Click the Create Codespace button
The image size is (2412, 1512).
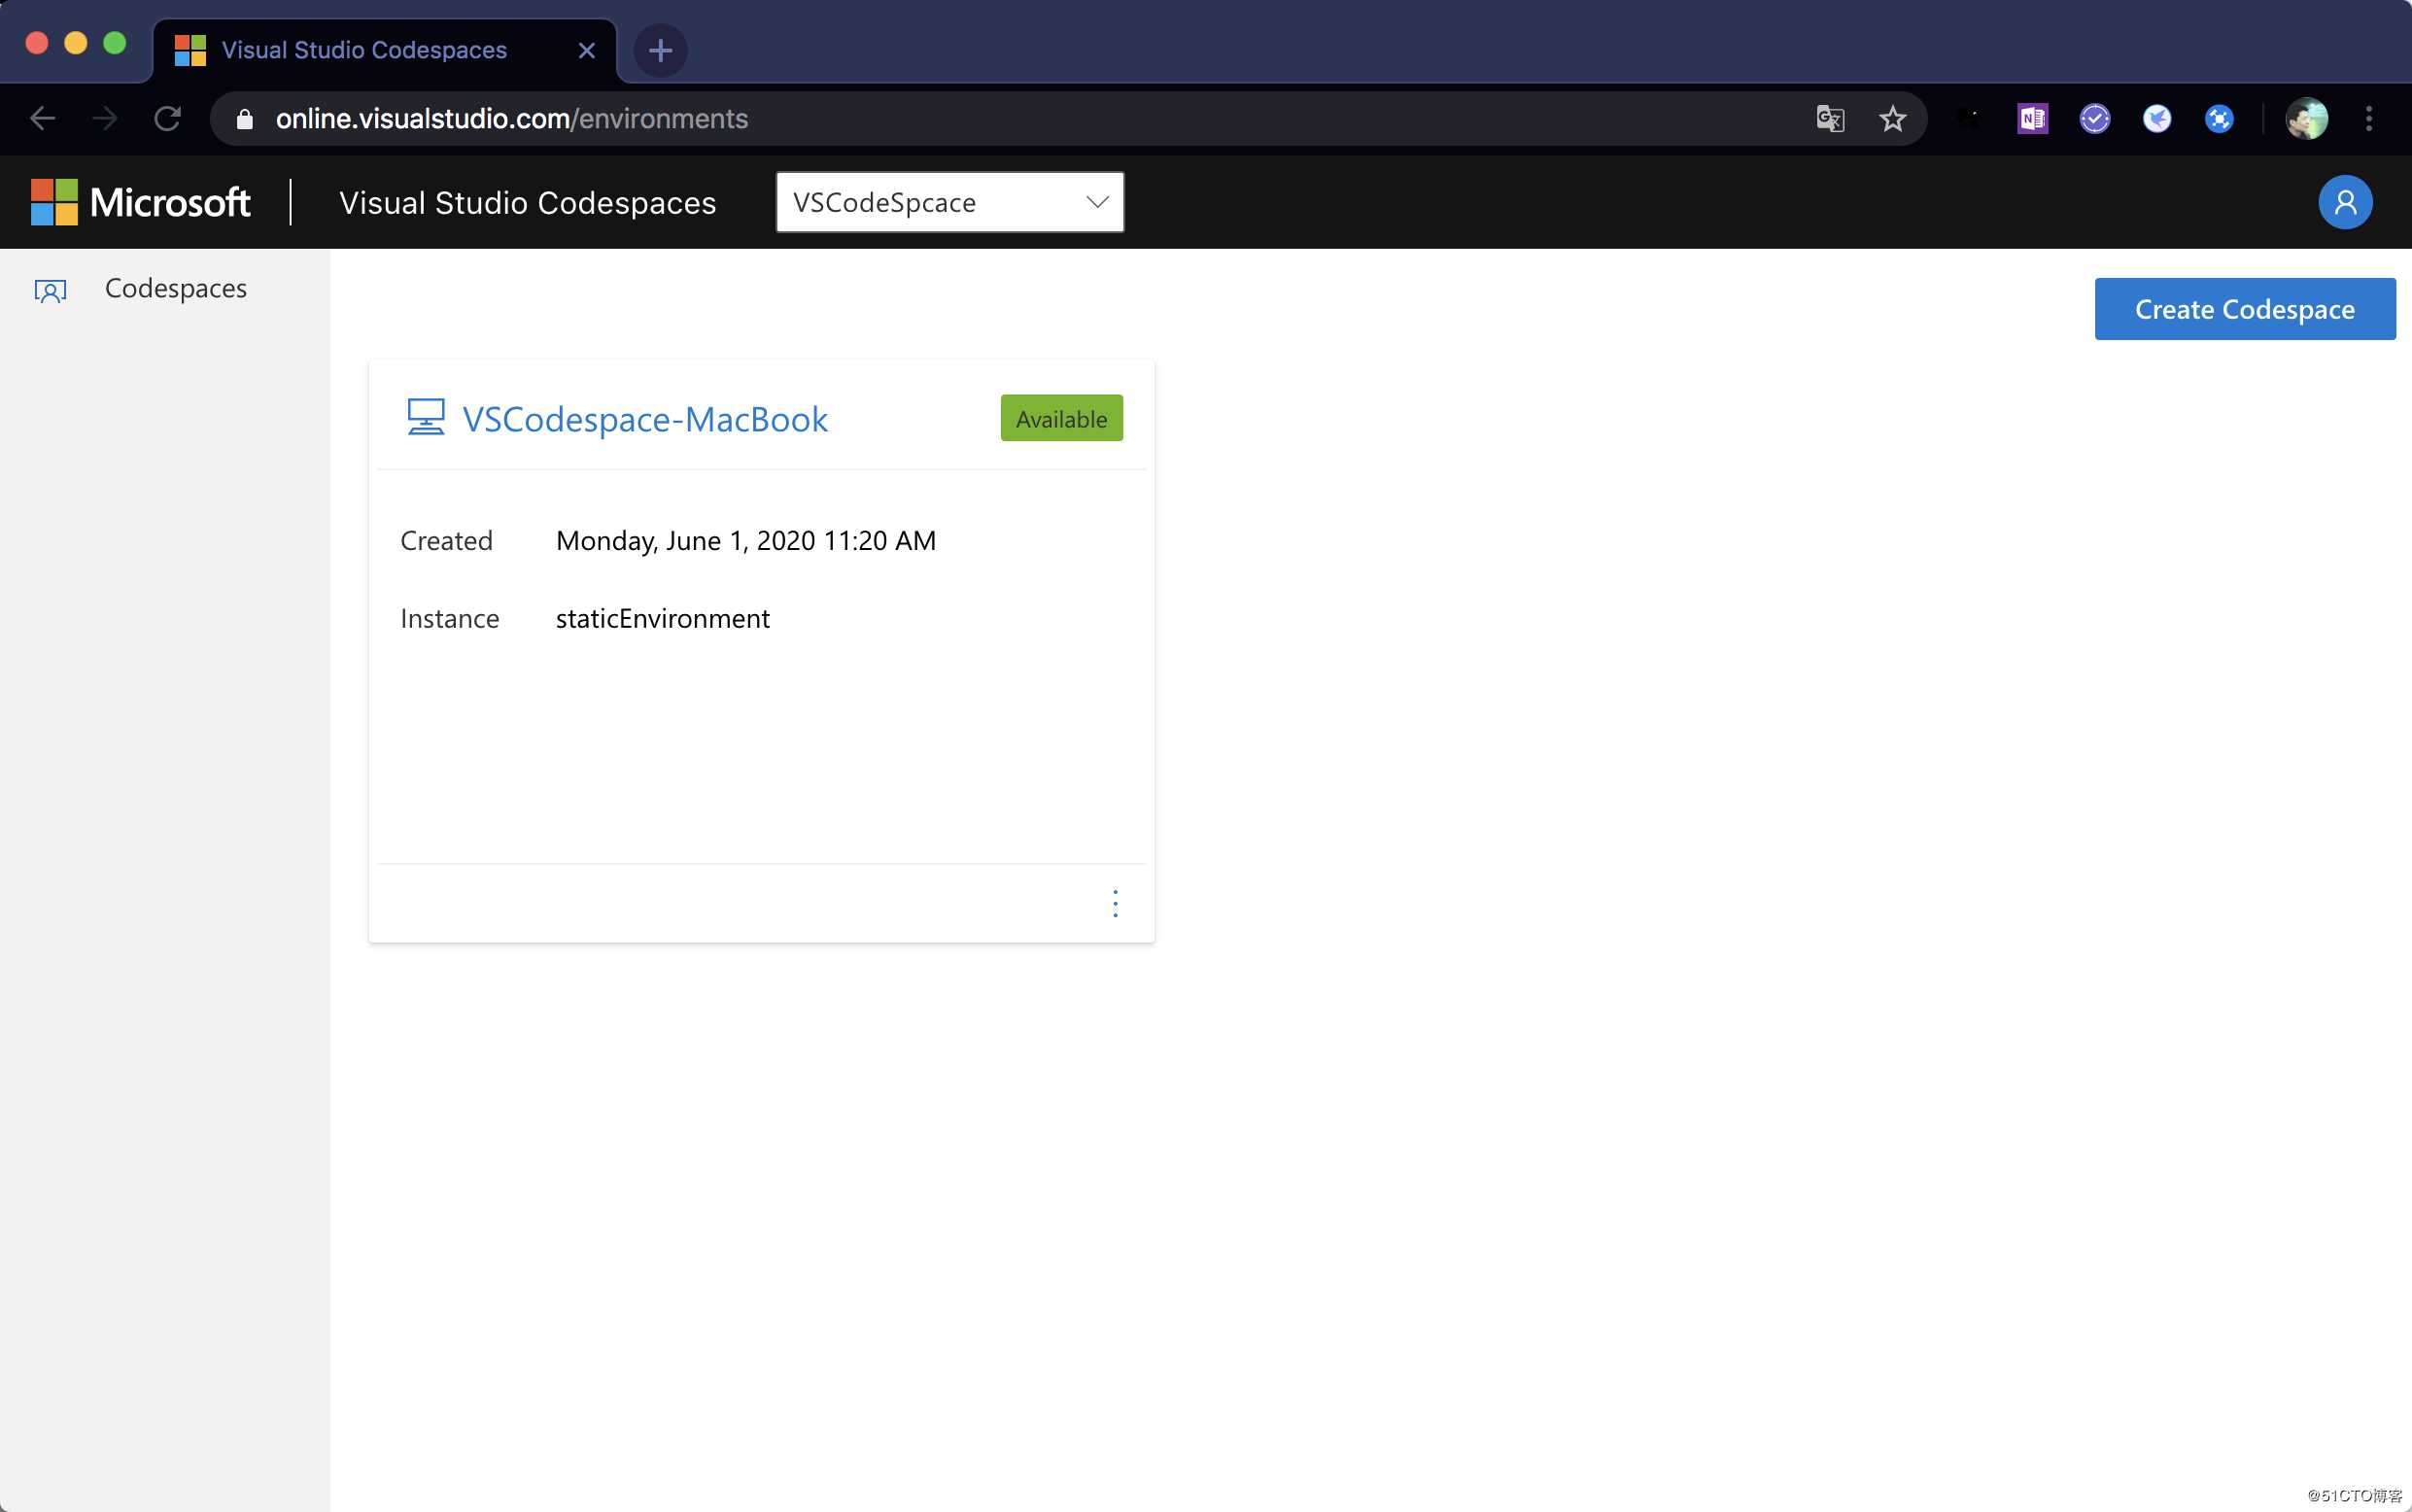pos(2245,309)
